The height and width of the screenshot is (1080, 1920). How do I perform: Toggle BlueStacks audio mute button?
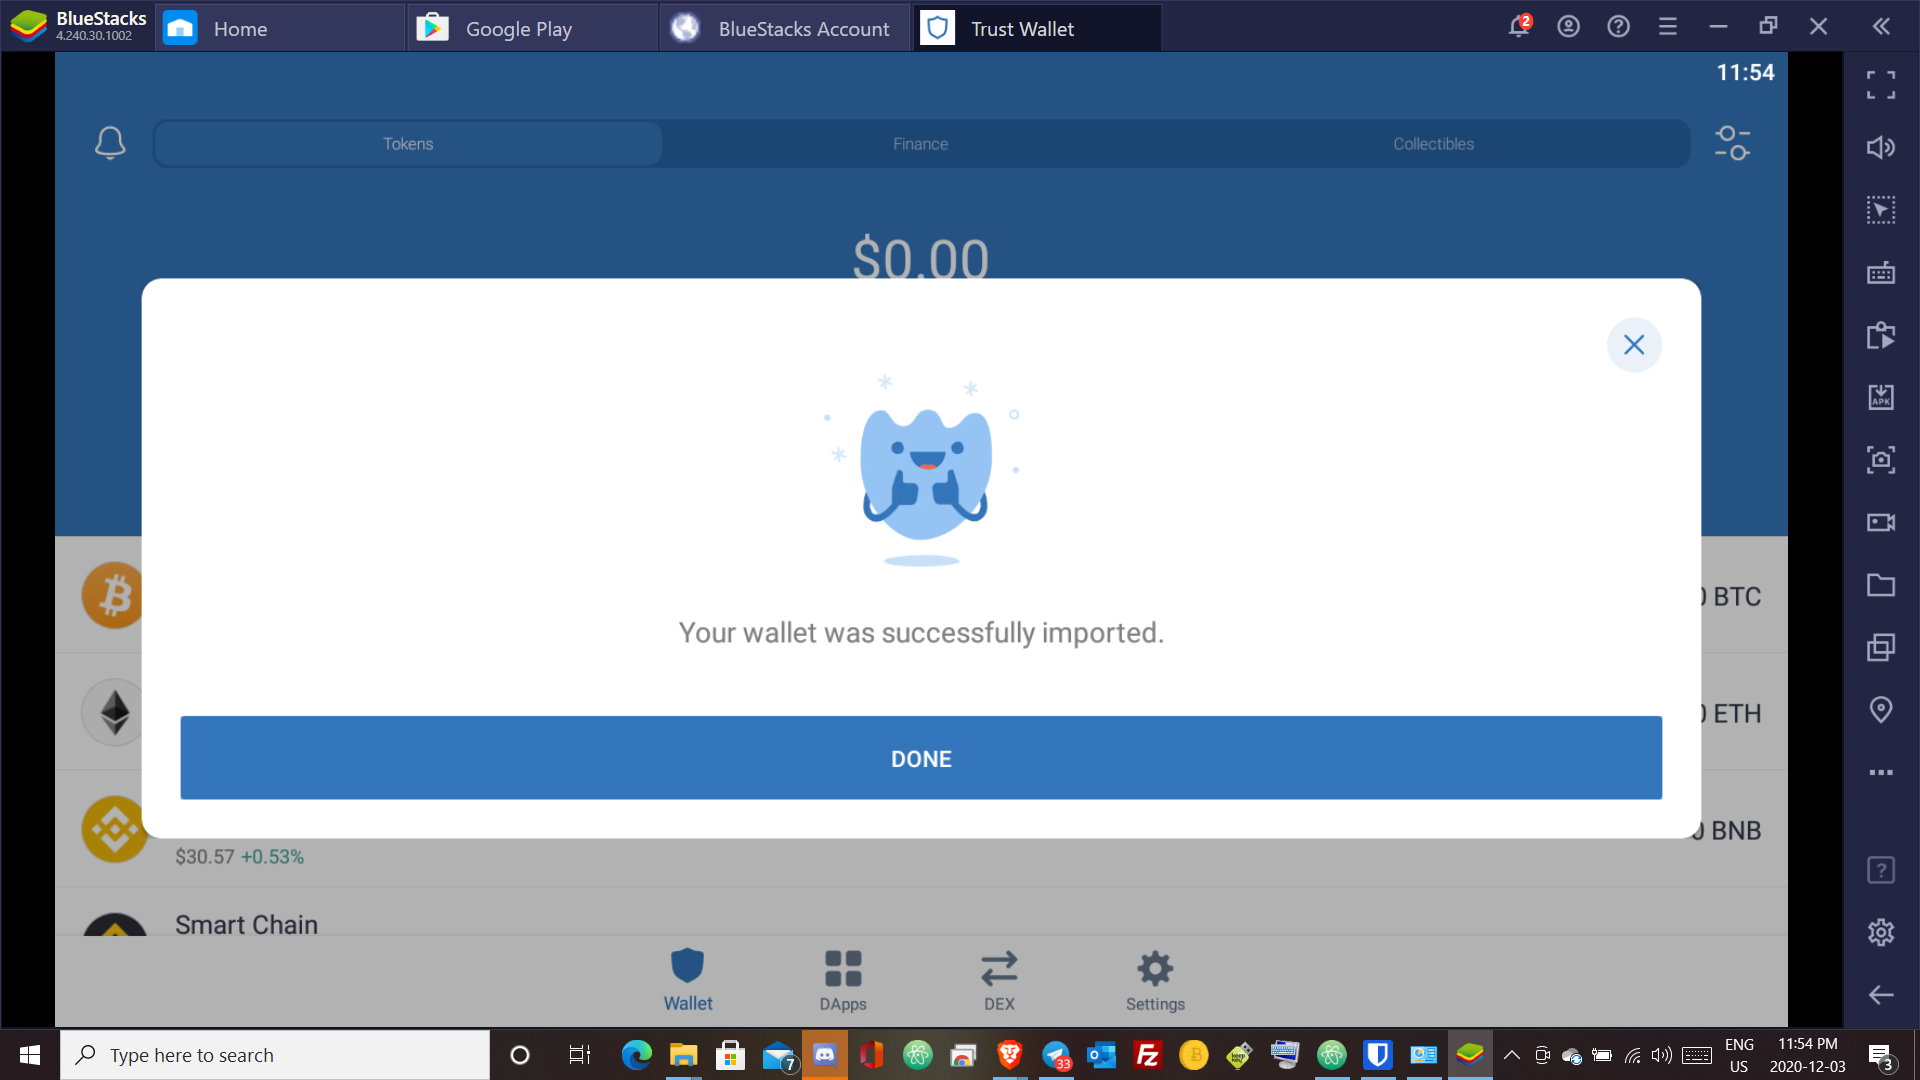tap(1882, 148)
